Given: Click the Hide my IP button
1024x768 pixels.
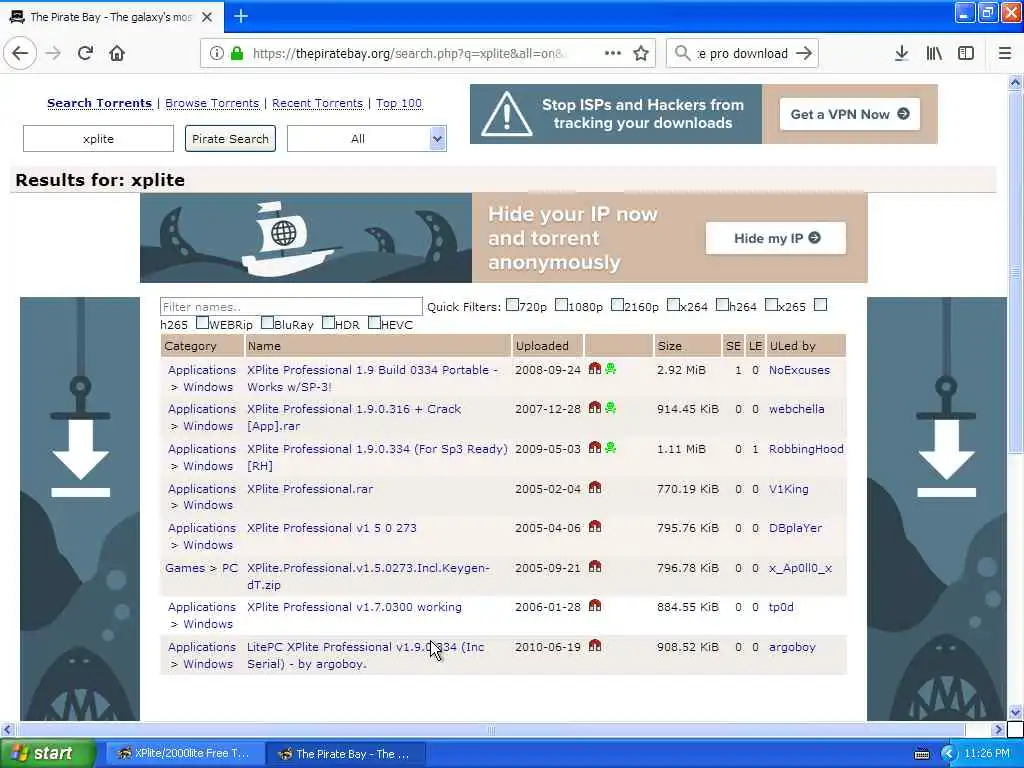Looking at the screenshot, I should pyautogui.click(x=776, y=238).
